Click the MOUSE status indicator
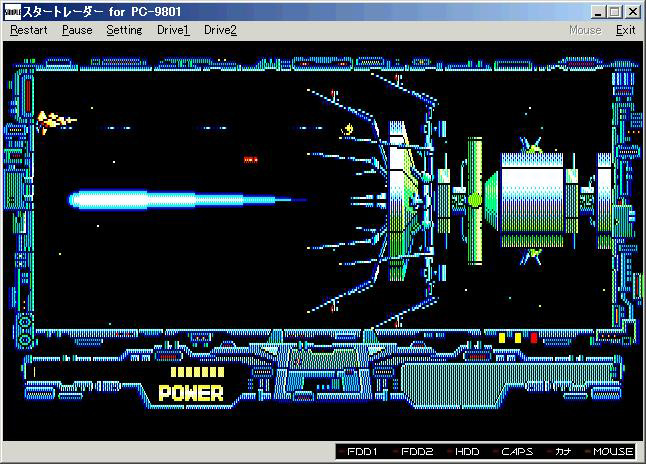This screenshot has width=646, height=464. [x=609, y=452]
